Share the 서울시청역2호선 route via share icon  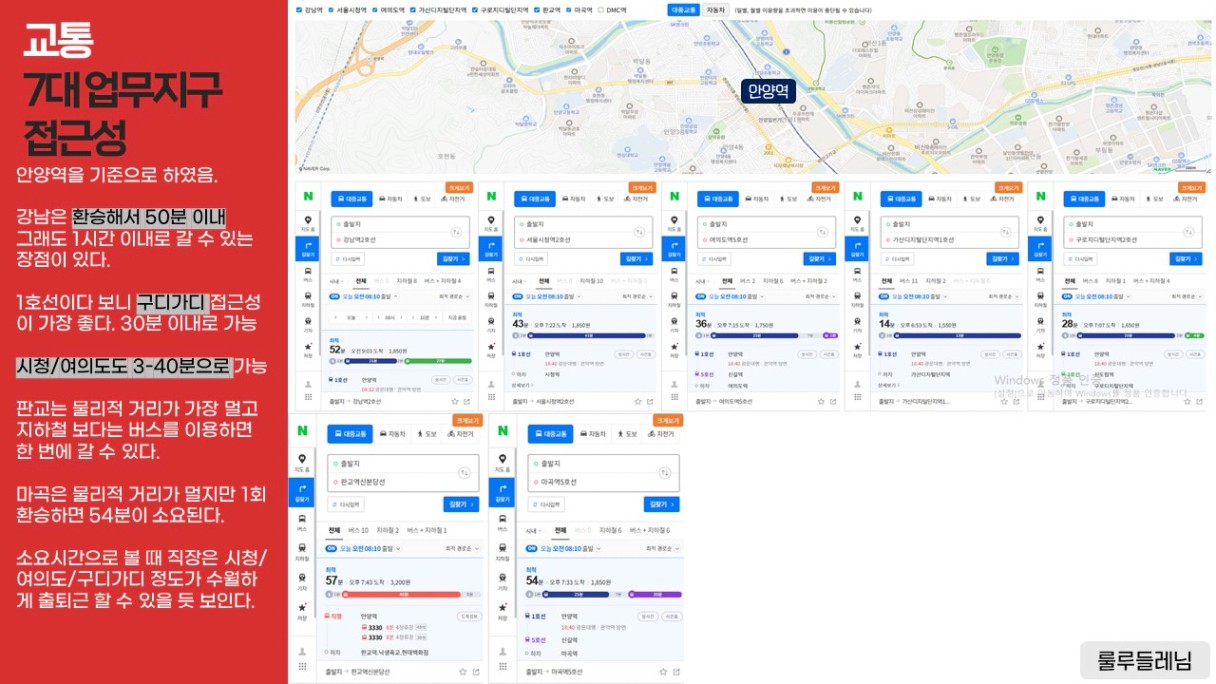pyautogui.click(x=650, y=401)
